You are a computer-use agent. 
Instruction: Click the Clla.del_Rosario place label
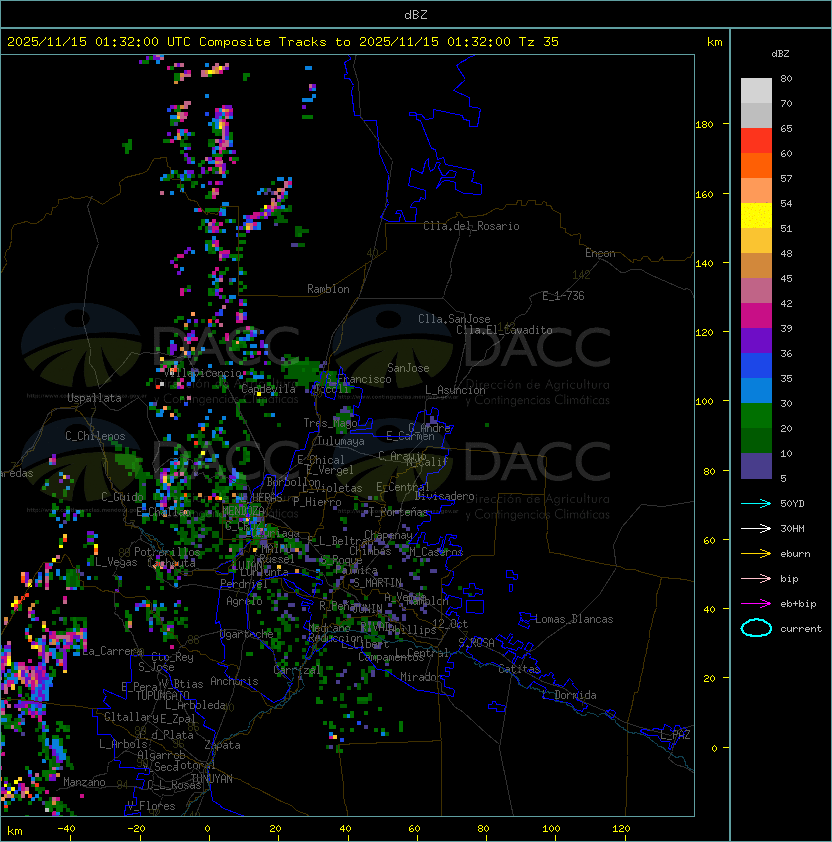tap(471, 226)
